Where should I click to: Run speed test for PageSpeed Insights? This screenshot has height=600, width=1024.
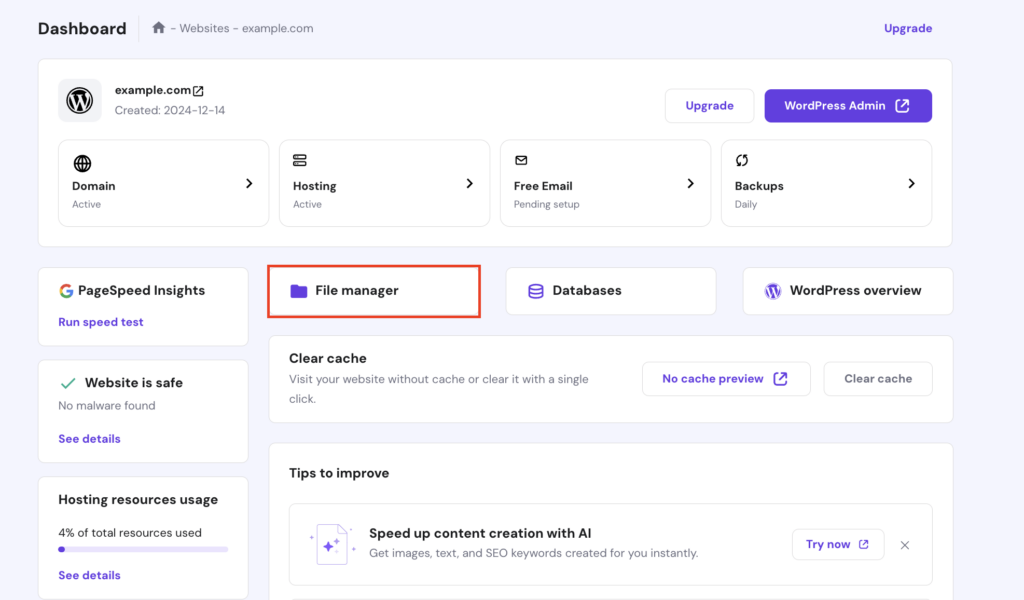coord(100,322)
